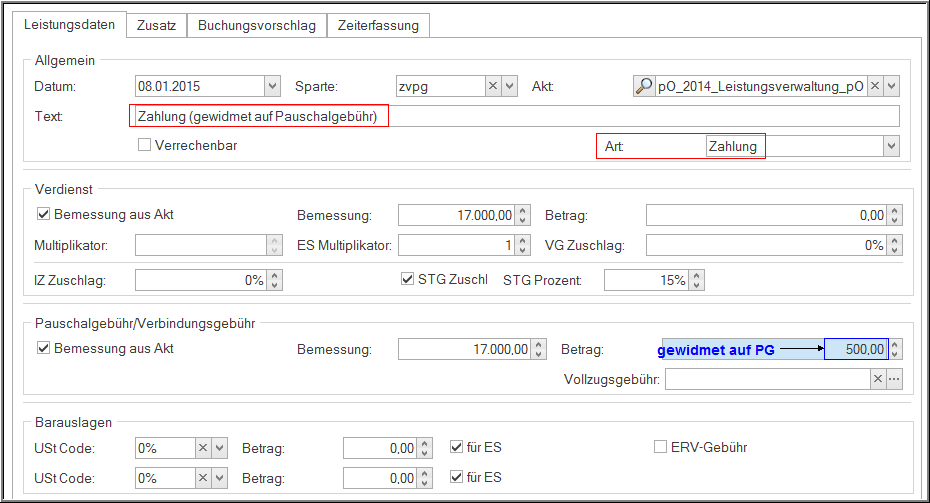Click the STG Prozent spinner arrows
Screen dimensions: 930x503
697,281
